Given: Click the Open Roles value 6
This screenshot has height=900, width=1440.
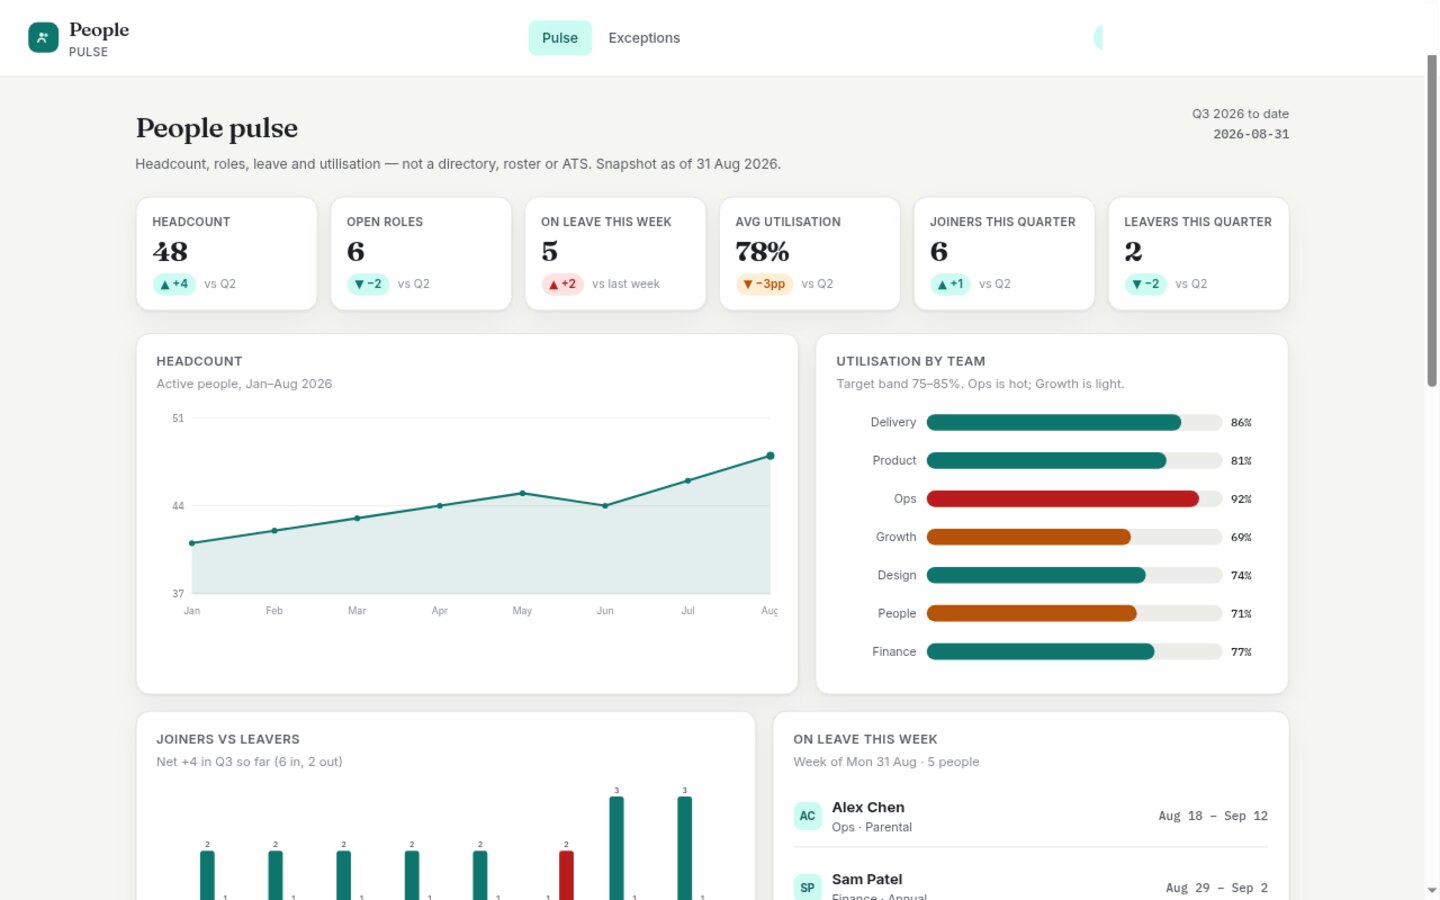Looking at the screenshot, I should [x=356, y=252].
